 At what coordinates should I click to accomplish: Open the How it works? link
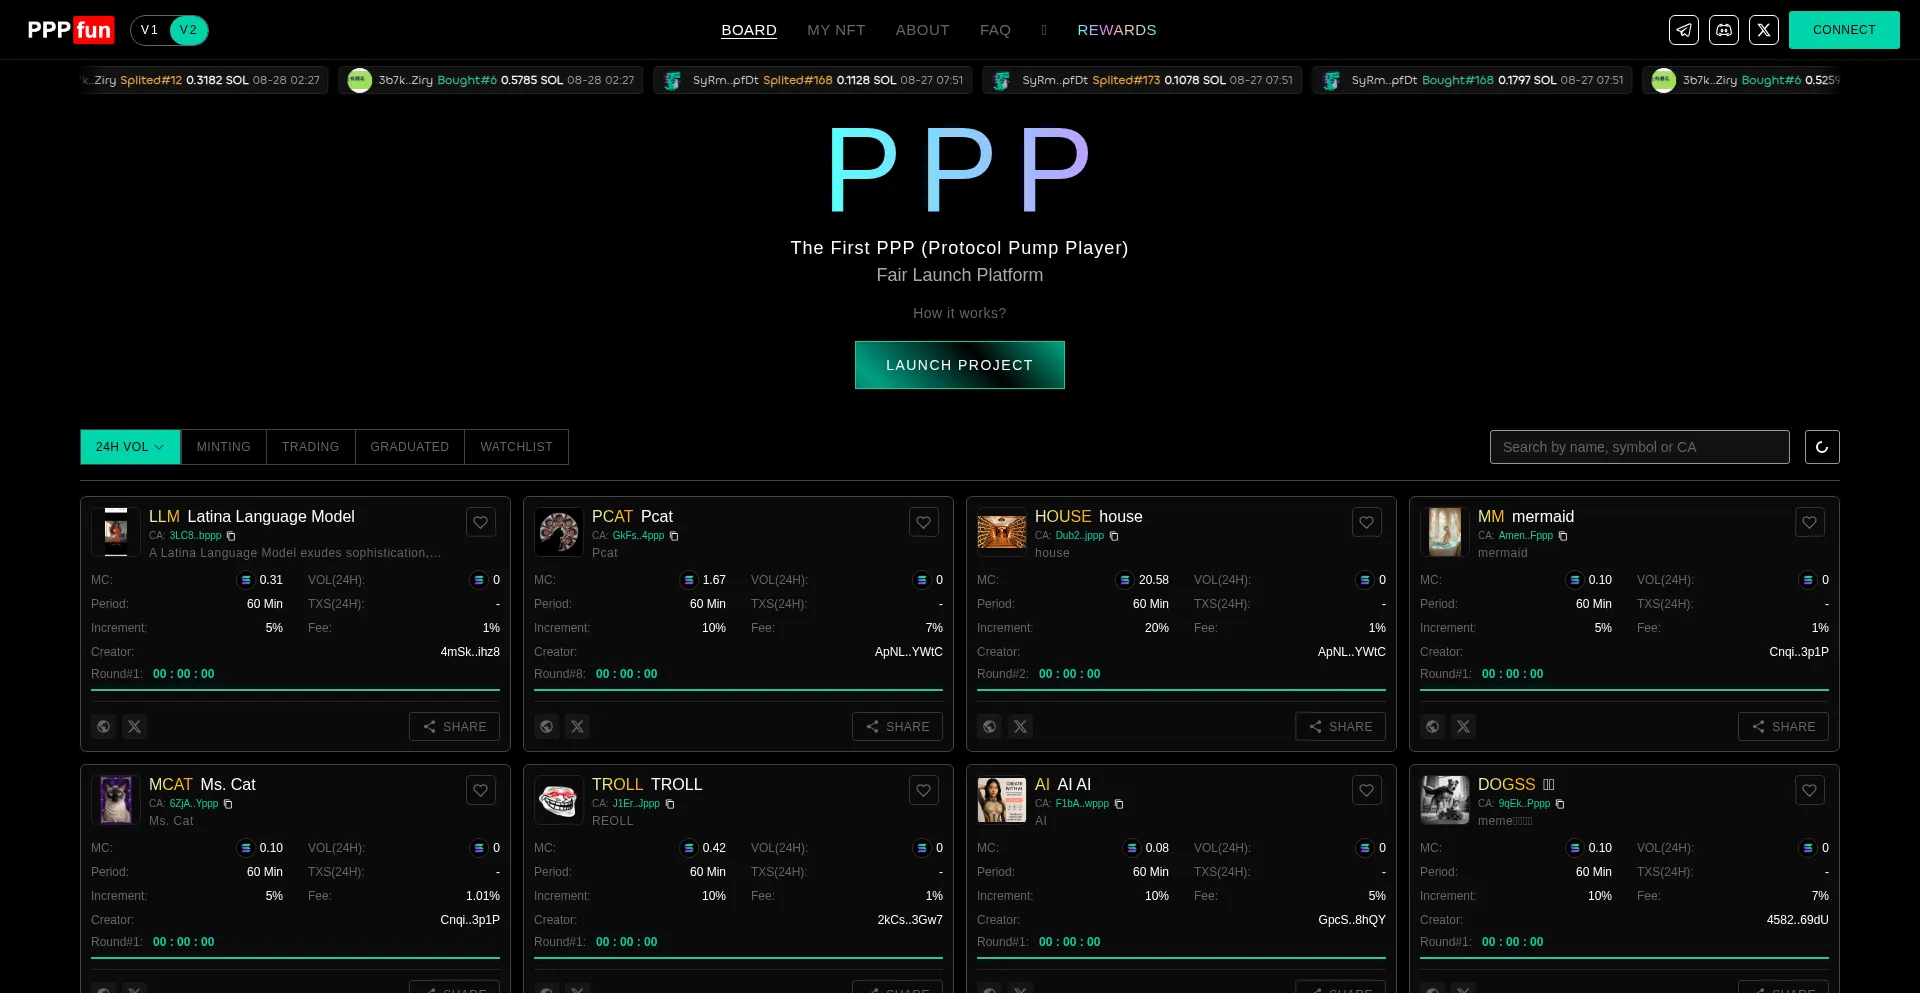coord(960,313)
